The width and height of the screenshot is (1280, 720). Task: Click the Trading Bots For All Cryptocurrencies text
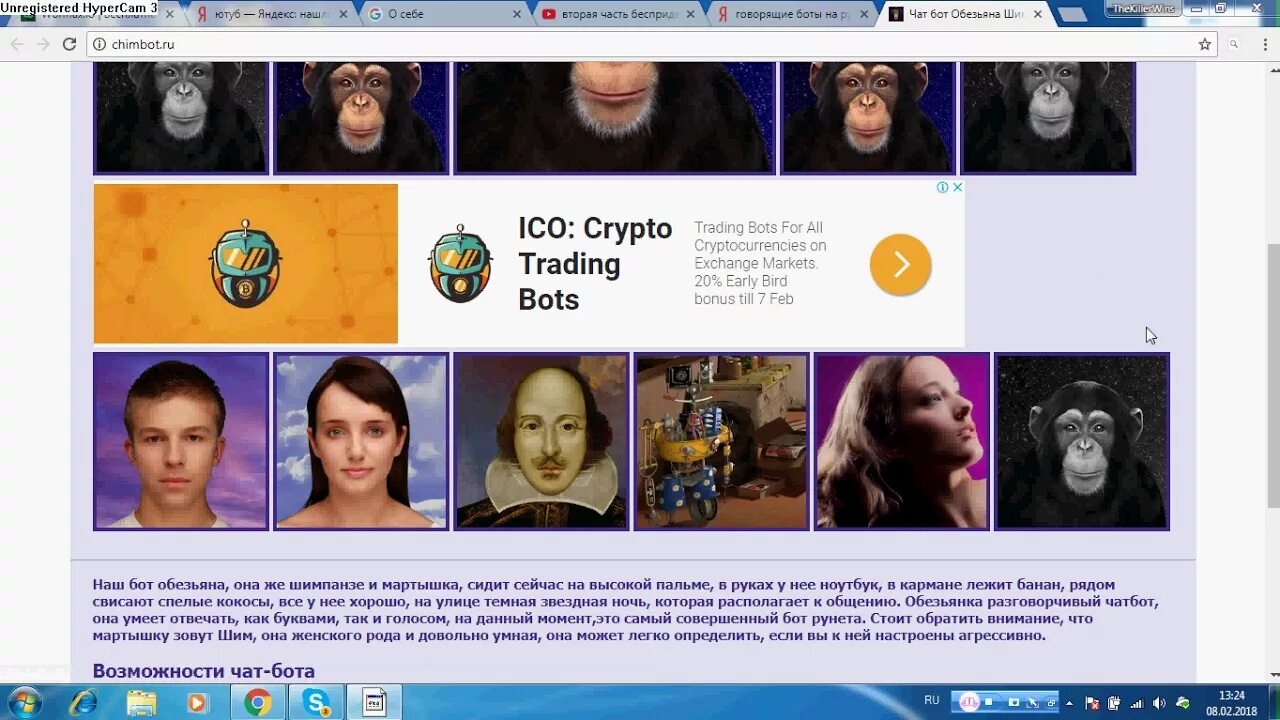pos(760,263)
